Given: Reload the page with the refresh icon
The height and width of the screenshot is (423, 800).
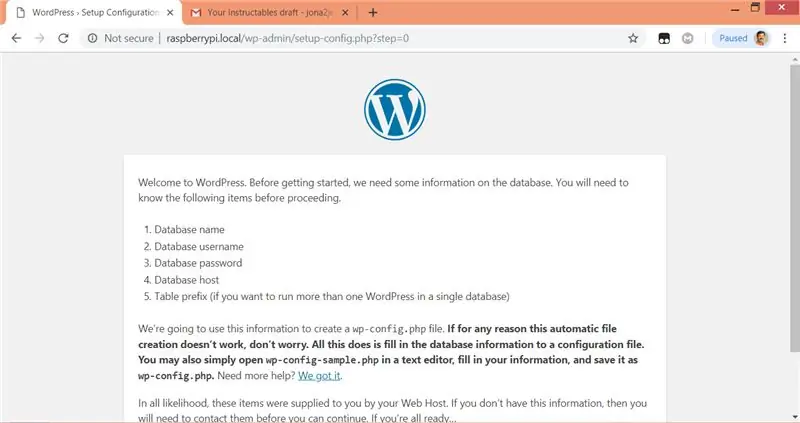Looking at the screenshot, I should pyautogui.click(x=63, y=38).
